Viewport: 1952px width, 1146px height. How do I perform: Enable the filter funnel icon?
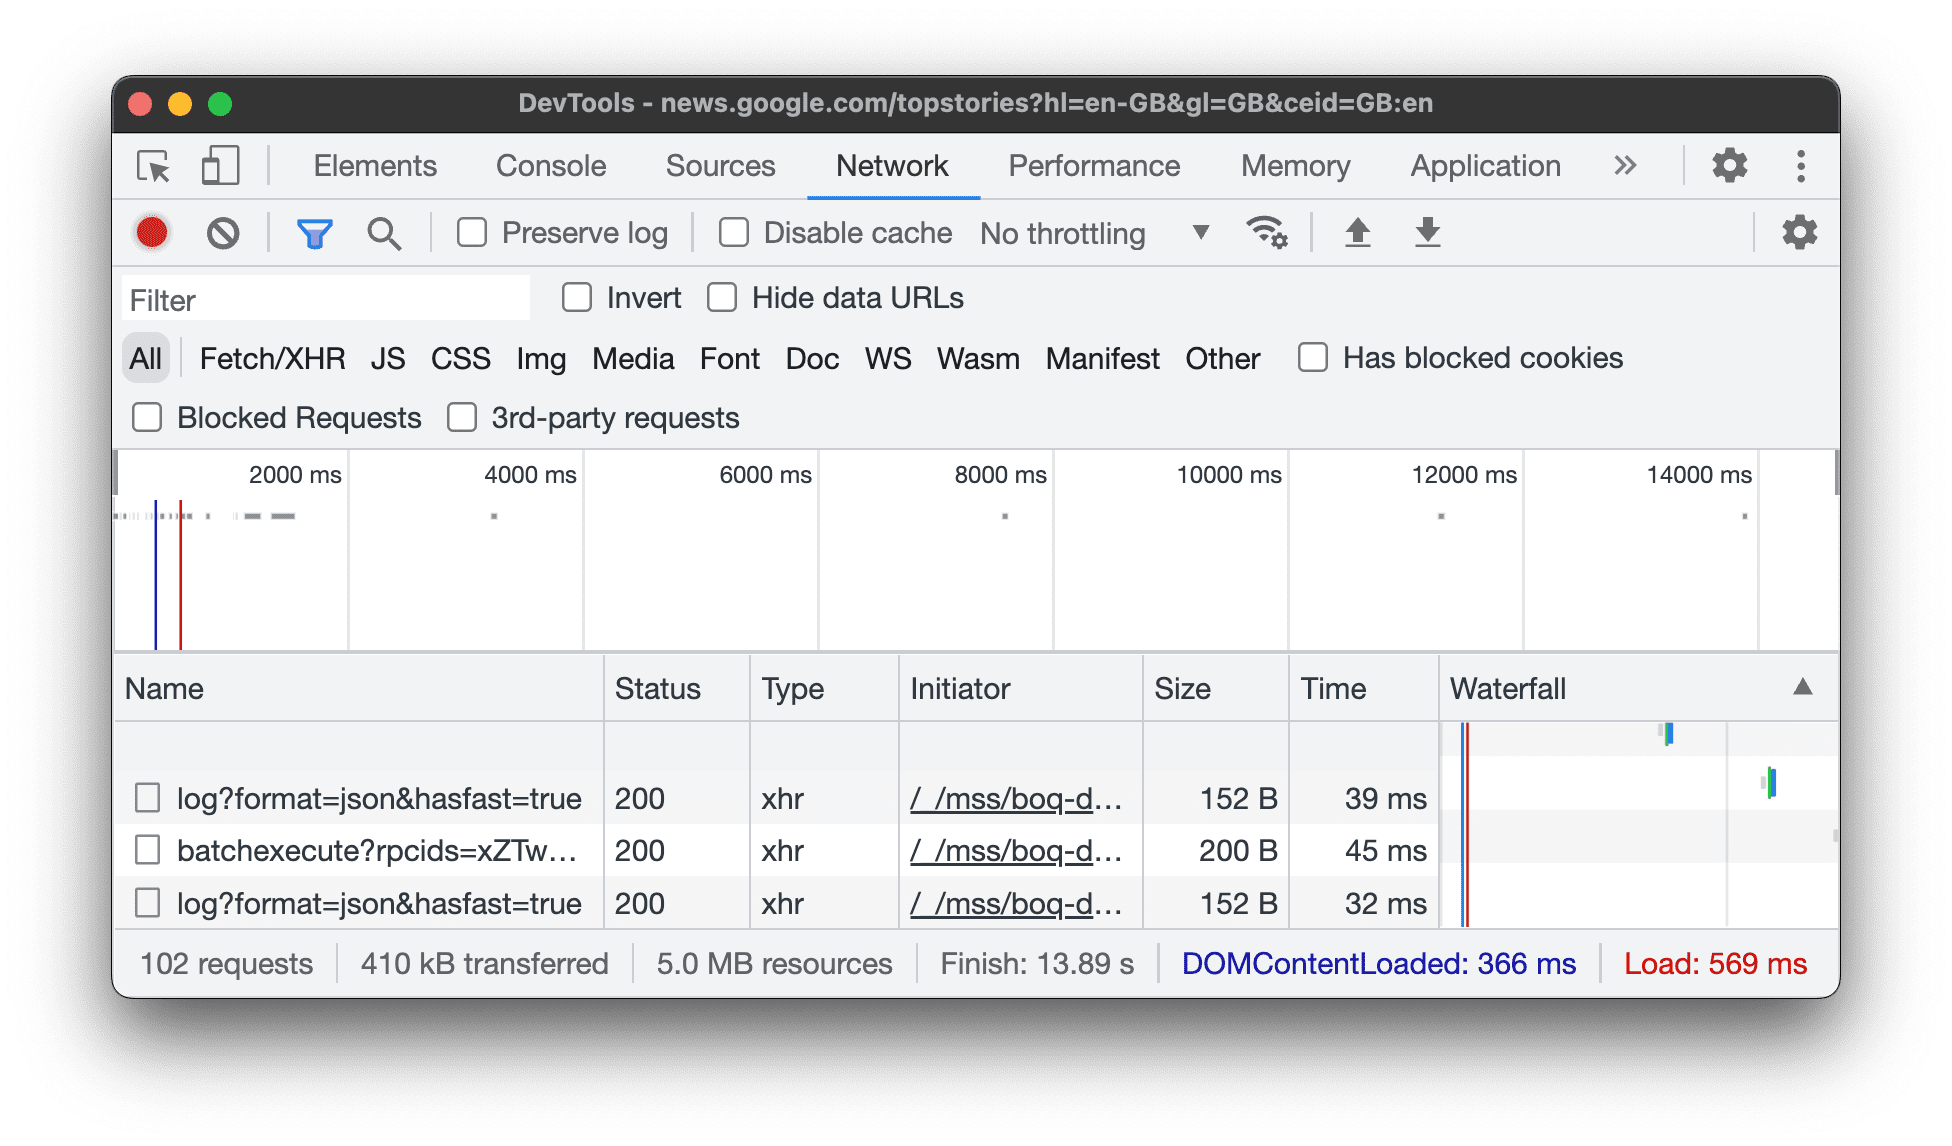(316, 232)
